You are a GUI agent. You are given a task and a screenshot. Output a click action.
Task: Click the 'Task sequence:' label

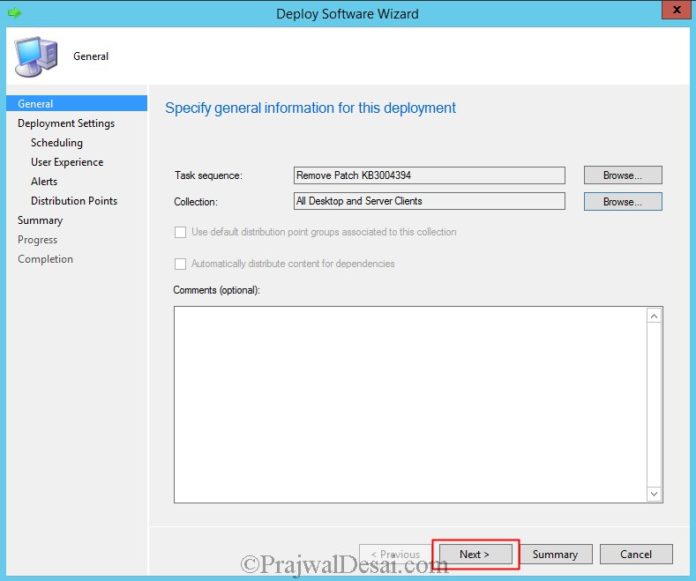coord(208,175)
